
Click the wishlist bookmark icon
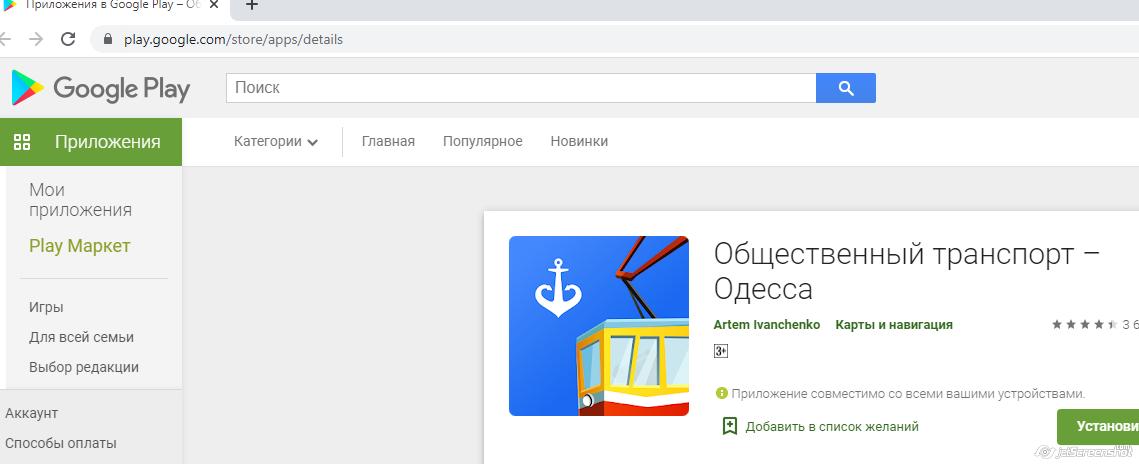[x=730, y=426]
